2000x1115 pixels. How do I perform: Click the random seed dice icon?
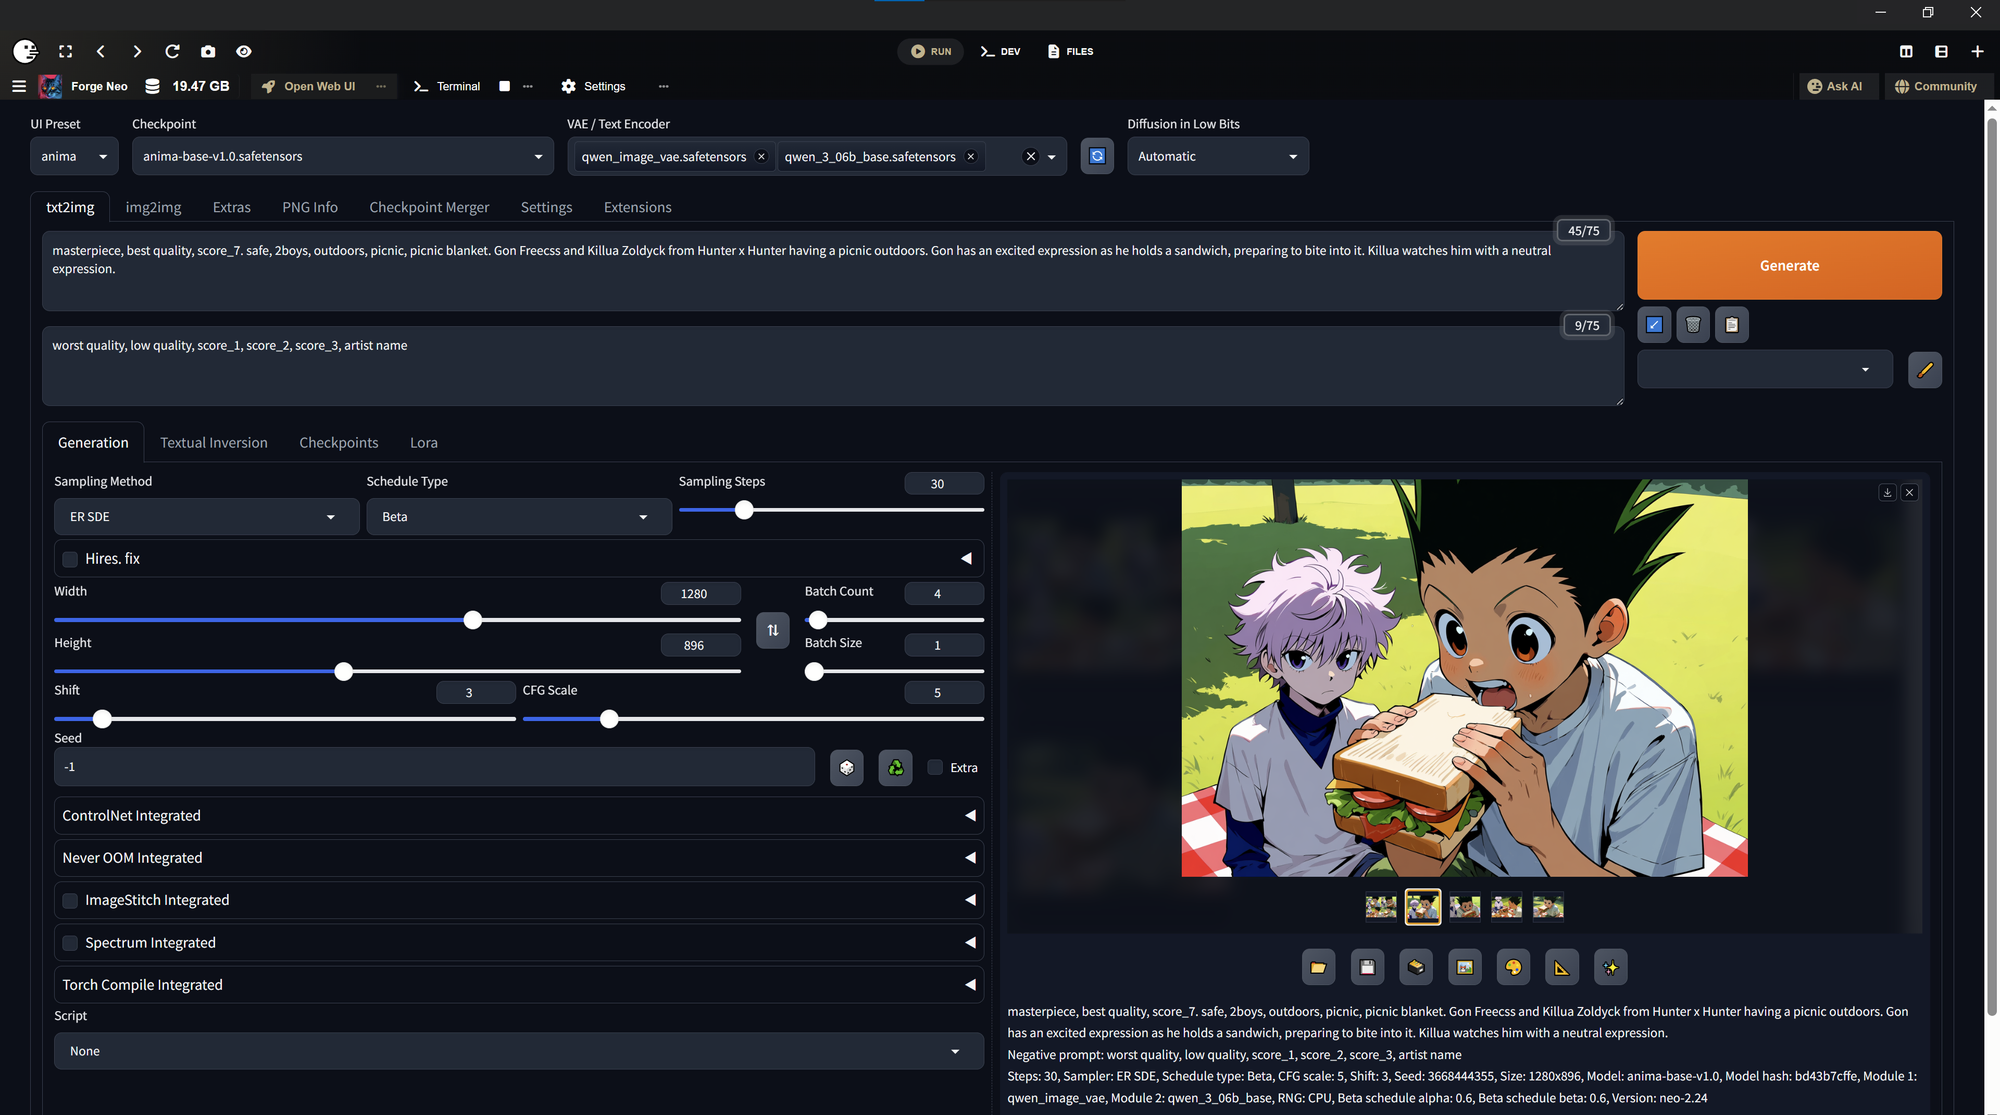pyautogui.click(x=847, y=767)
